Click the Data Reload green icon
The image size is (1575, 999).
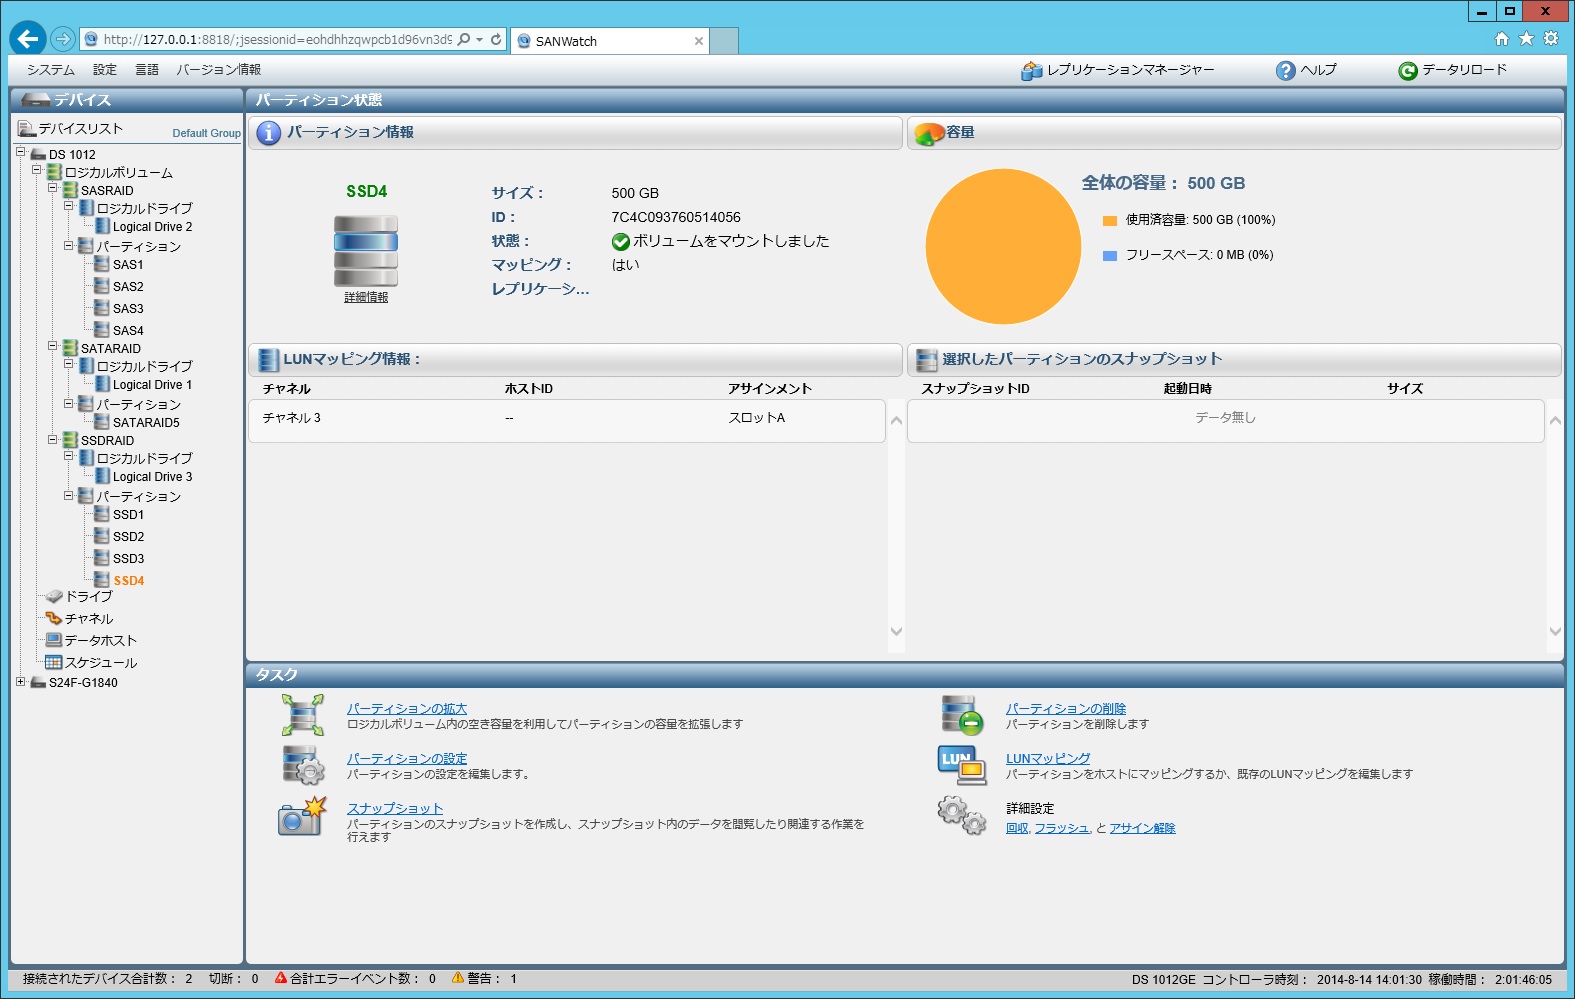point(1407,71)
